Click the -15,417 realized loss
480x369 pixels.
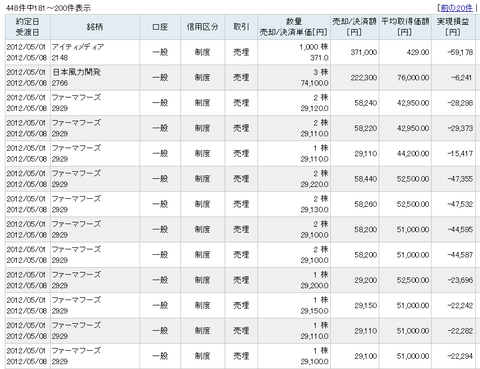coord(460,154)
